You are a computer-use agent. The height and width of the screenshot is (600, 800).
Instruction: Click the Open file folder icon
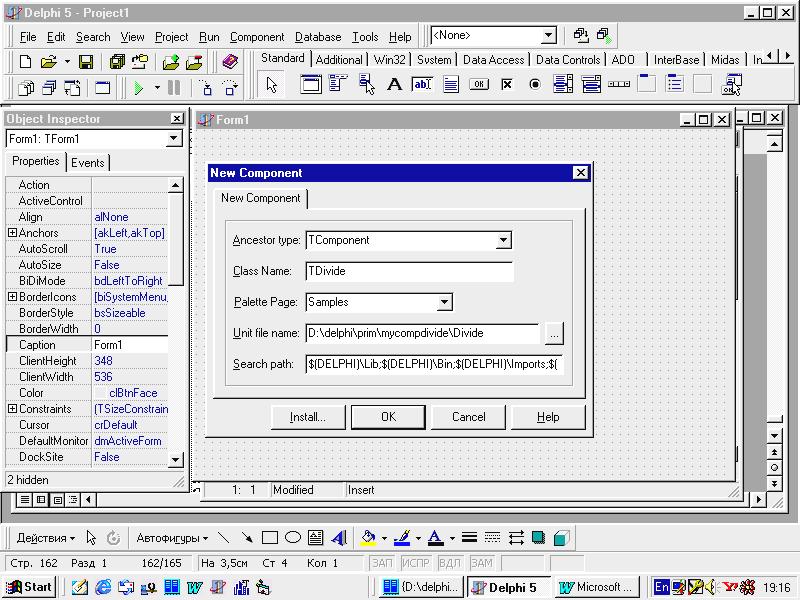48,62
